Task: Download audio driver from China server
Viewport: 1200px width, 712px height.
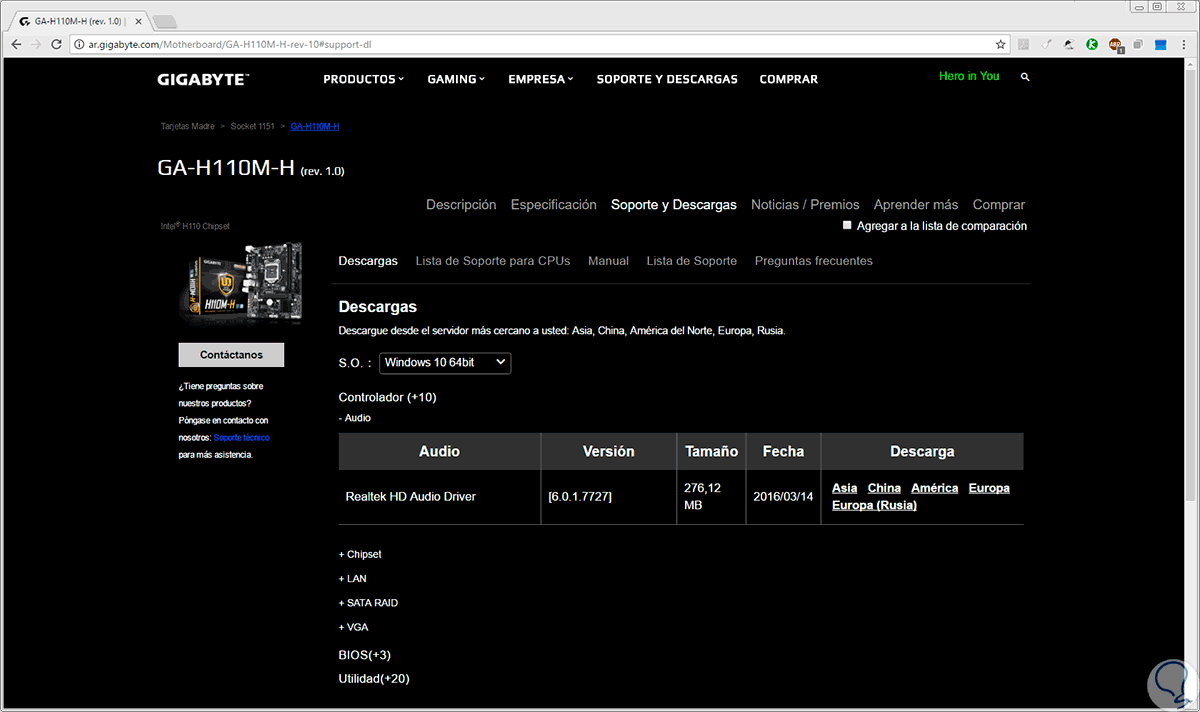Action: pos(884,488)
